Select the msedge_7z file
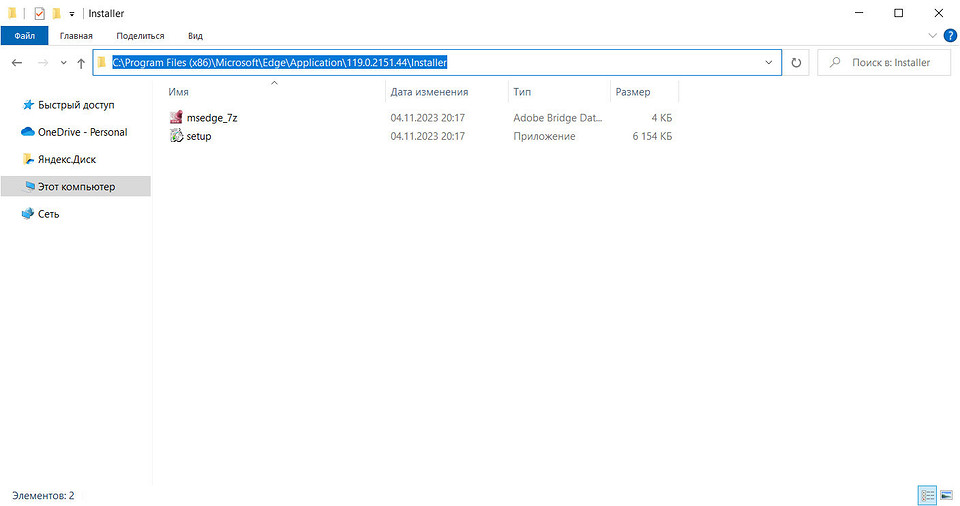This screenshot has width=960, height=506. point(212,118)
